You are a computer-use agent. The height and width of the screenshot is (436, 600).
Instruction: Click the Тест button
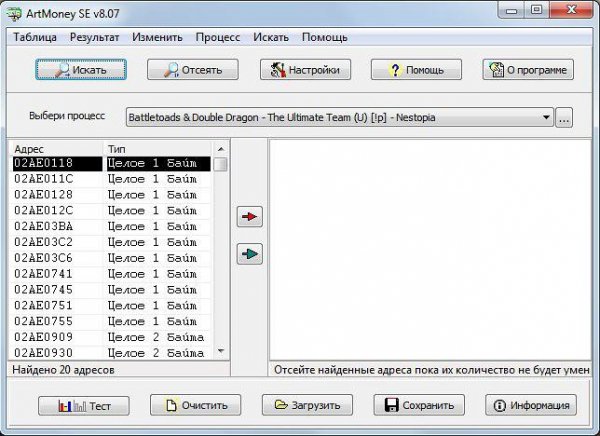(x=84, y=405)
